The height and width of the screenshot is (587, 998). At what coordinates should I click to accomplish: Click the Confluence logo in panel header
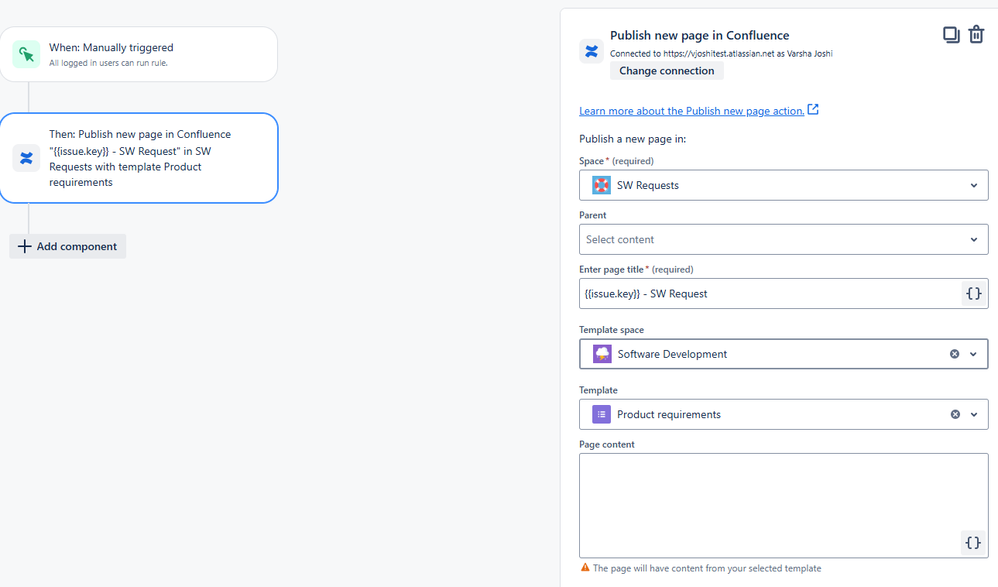point(591,52)
